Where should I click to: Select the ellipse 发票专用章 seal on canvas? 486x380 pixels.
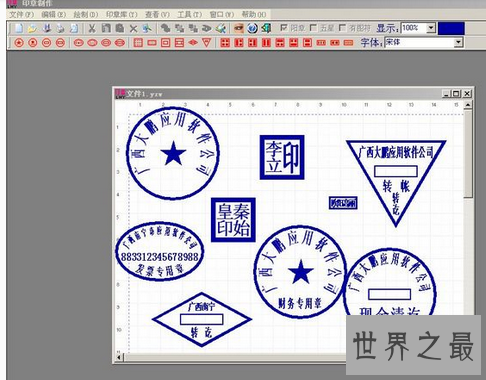[160, 251]
